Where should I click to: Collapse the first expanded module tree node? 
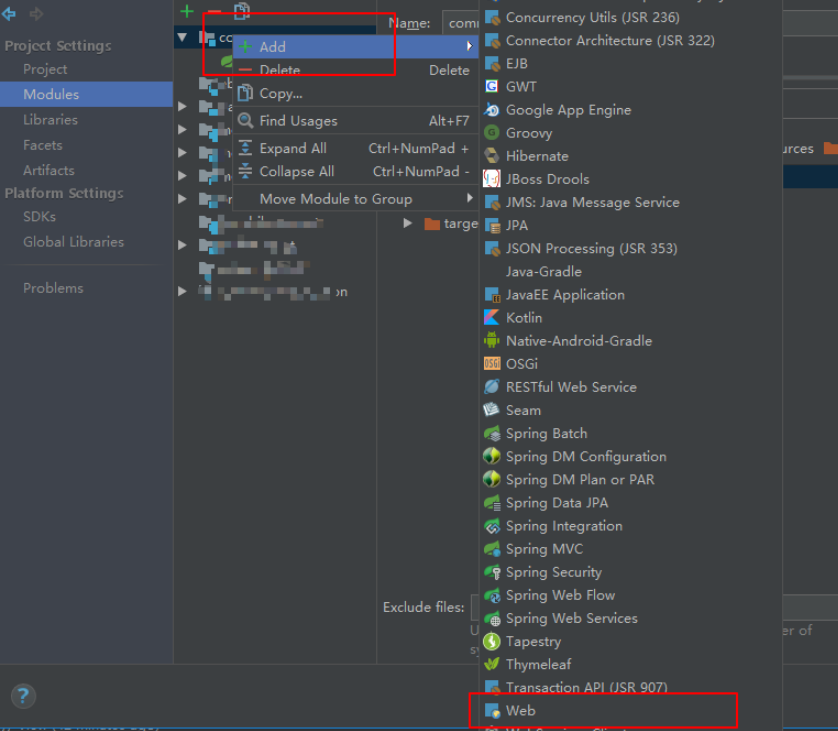(183, 37)
